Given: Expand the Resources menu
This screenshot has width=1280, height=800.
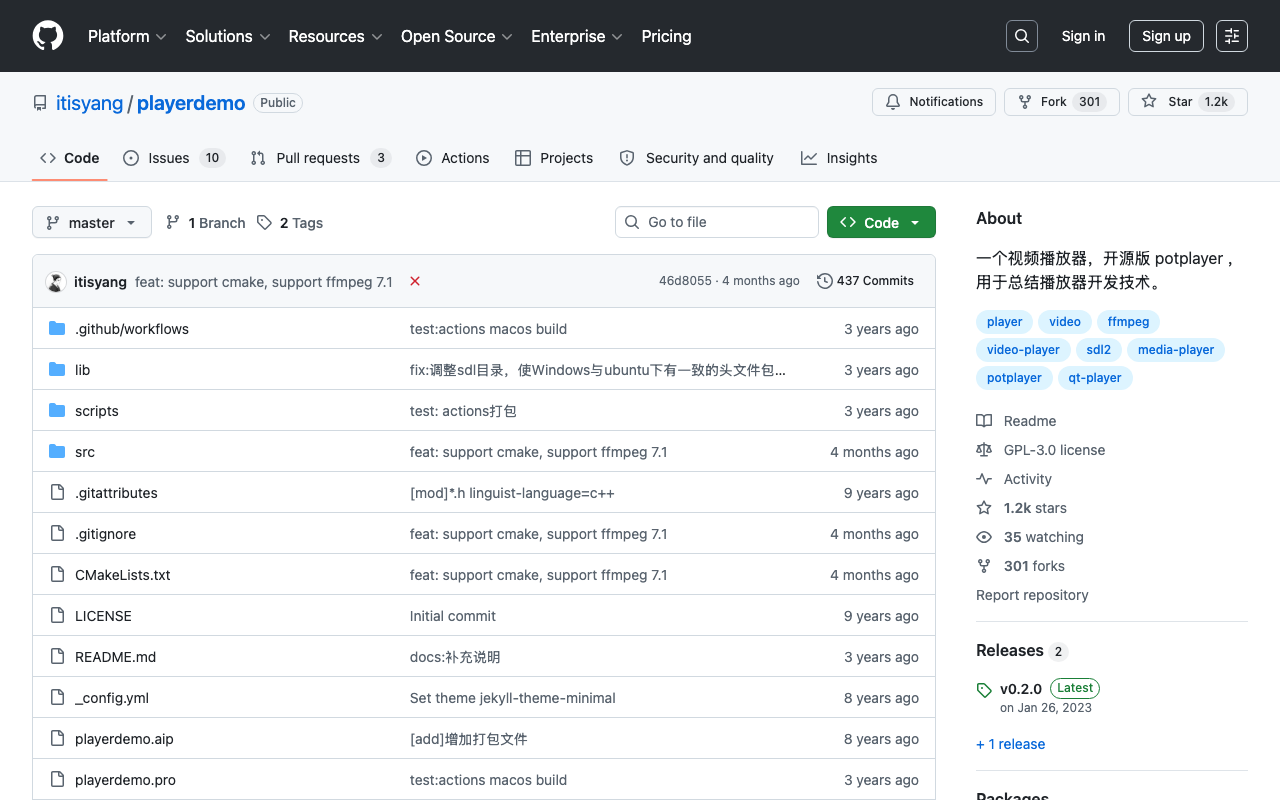Looking at the screenshot, I should click(335, 36).
